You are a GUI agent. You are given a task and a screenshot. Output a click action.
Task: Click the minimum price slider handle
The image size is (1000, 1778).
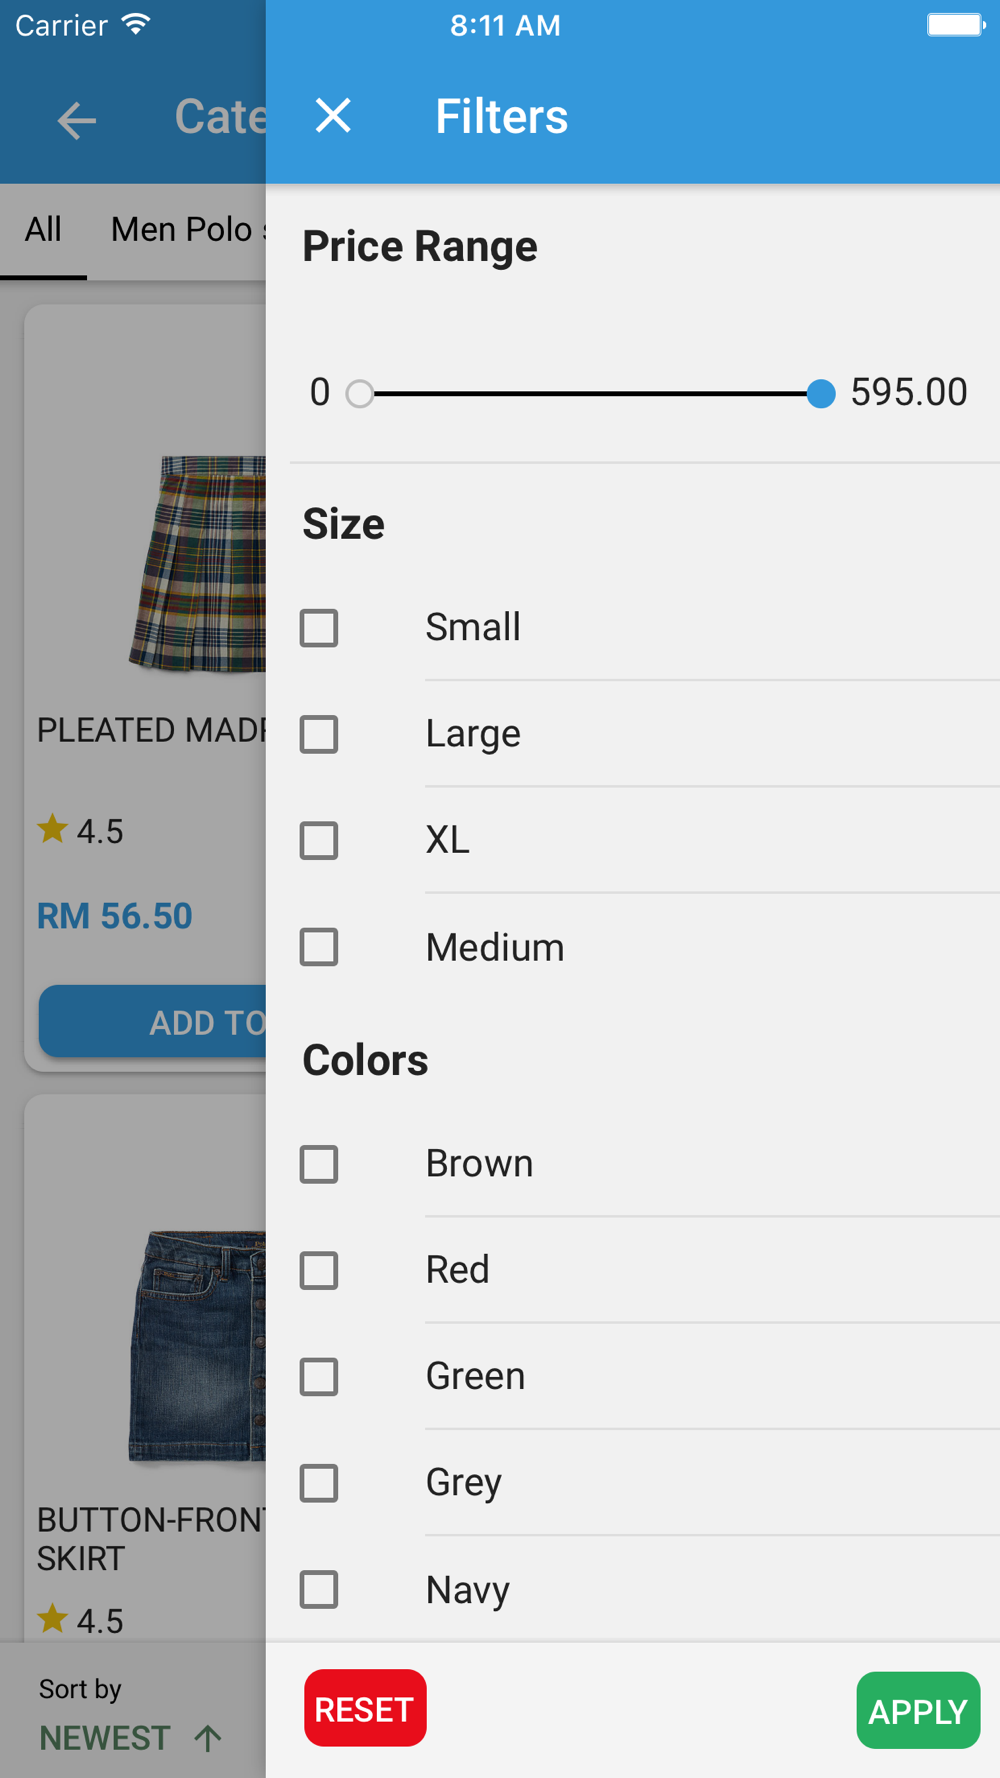click(360, 394)
